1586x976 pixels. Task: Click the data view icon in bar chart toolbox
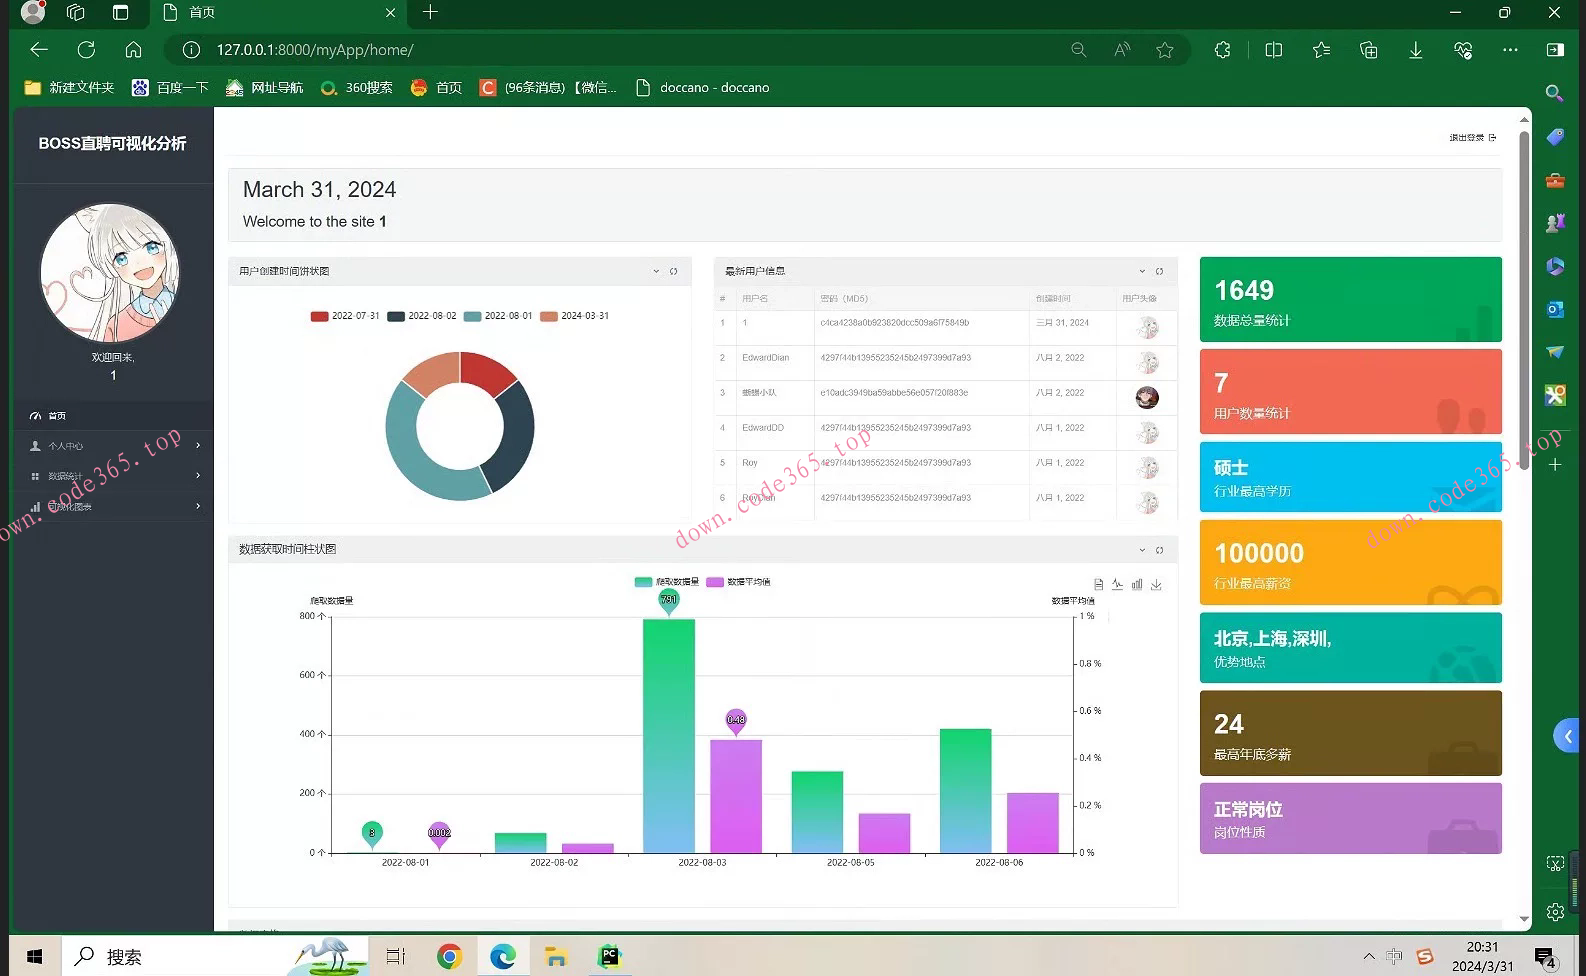(x=1099, y=584)
